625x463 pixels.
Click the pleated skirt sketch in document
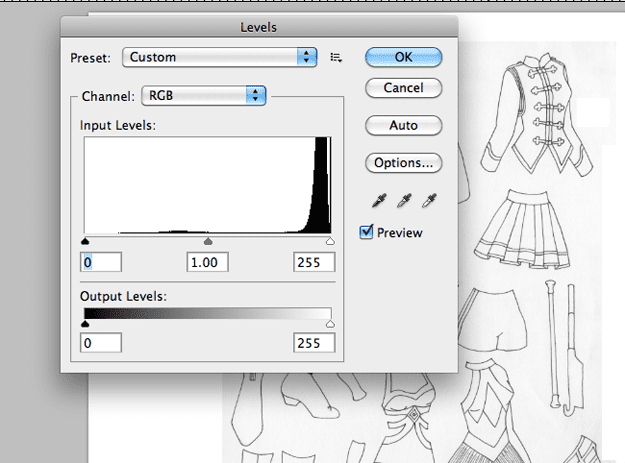(522, 229)
